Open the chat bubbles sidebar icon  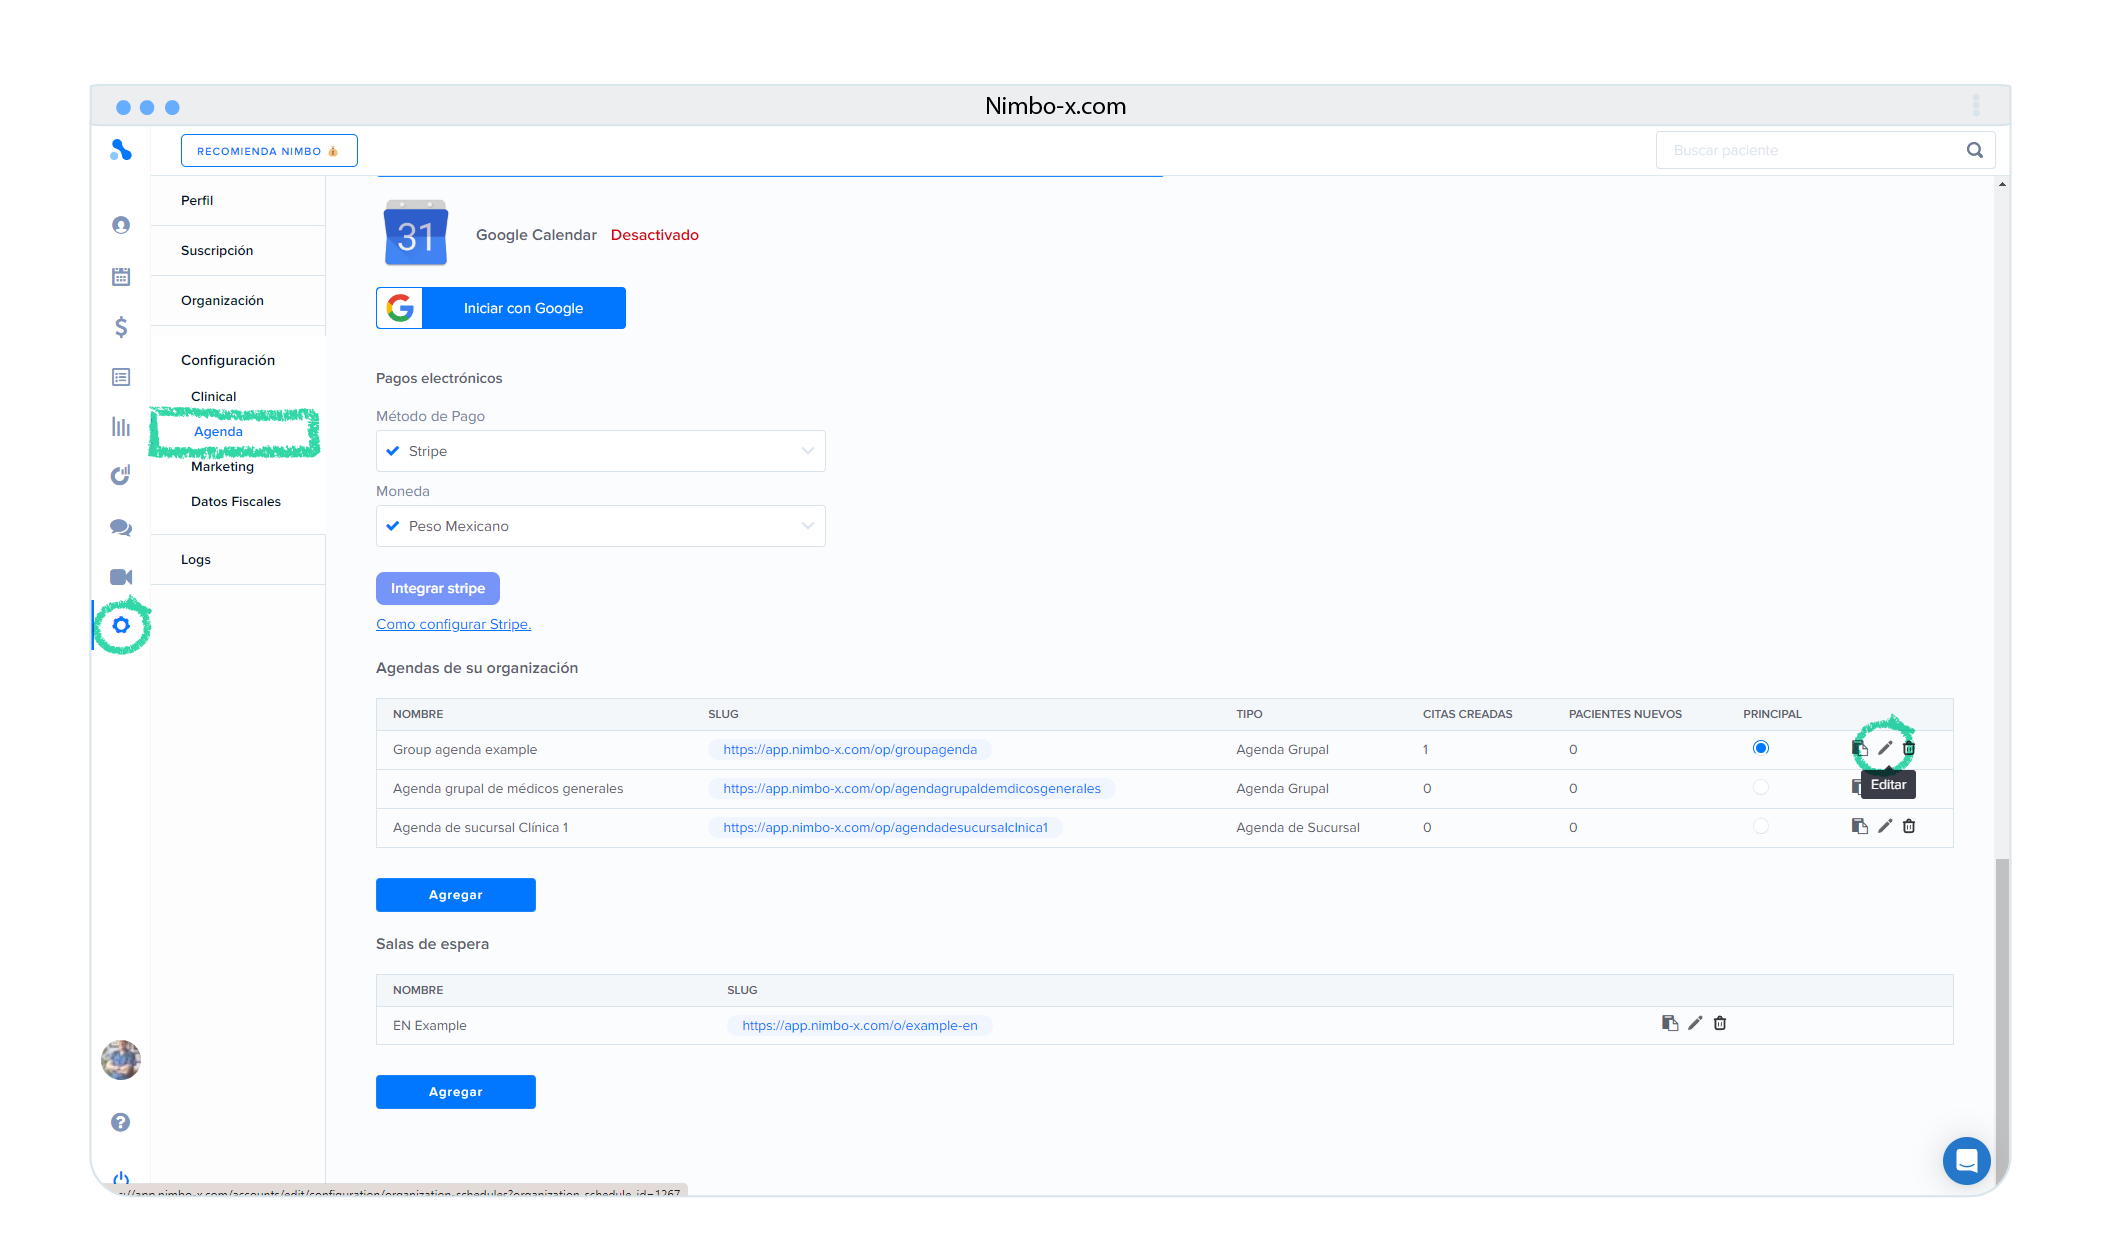click(121, 527)
